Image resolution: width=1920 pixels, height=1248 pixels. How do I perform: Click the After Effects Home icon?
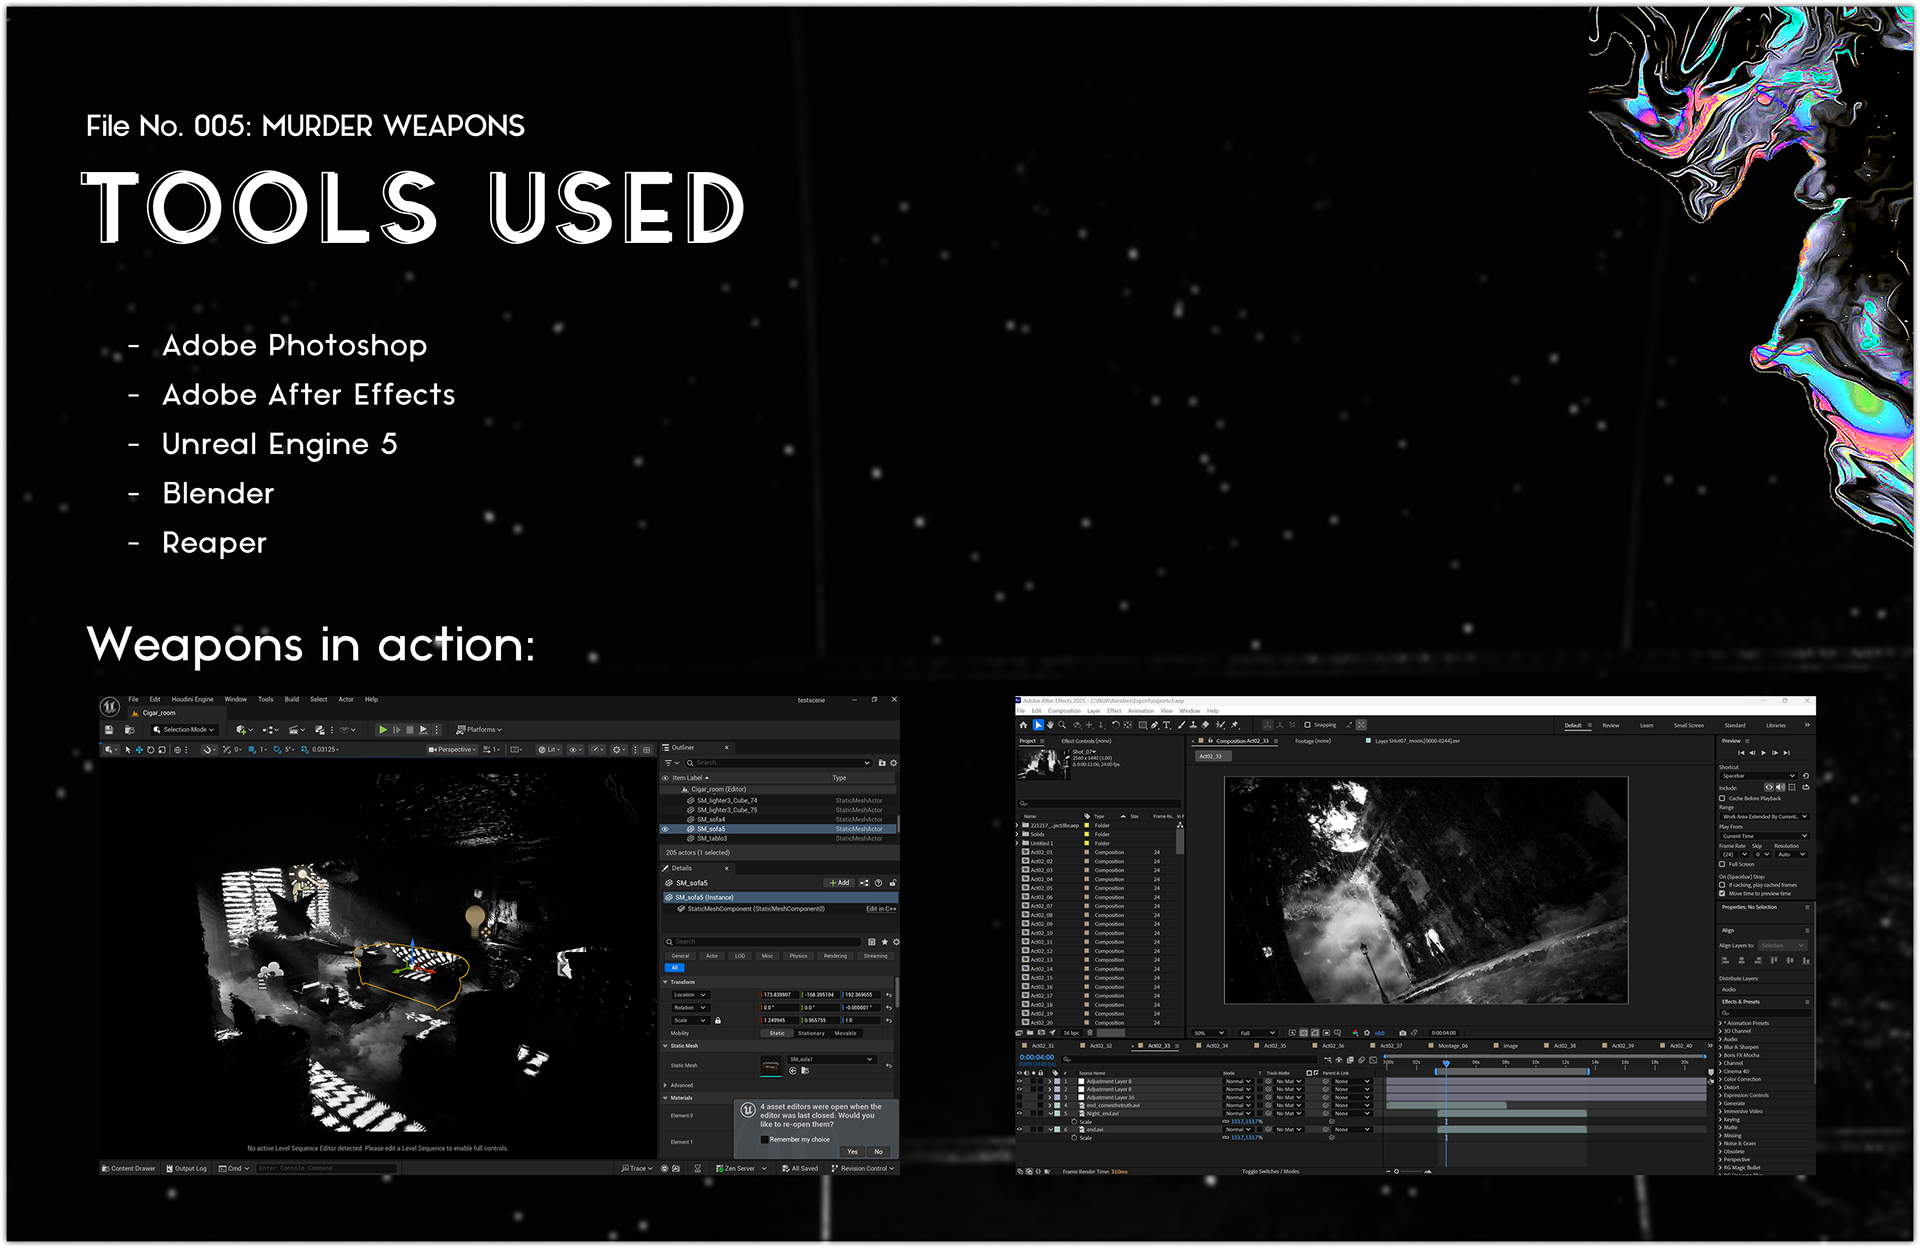pyautogui.click(x=1023, y=725)
